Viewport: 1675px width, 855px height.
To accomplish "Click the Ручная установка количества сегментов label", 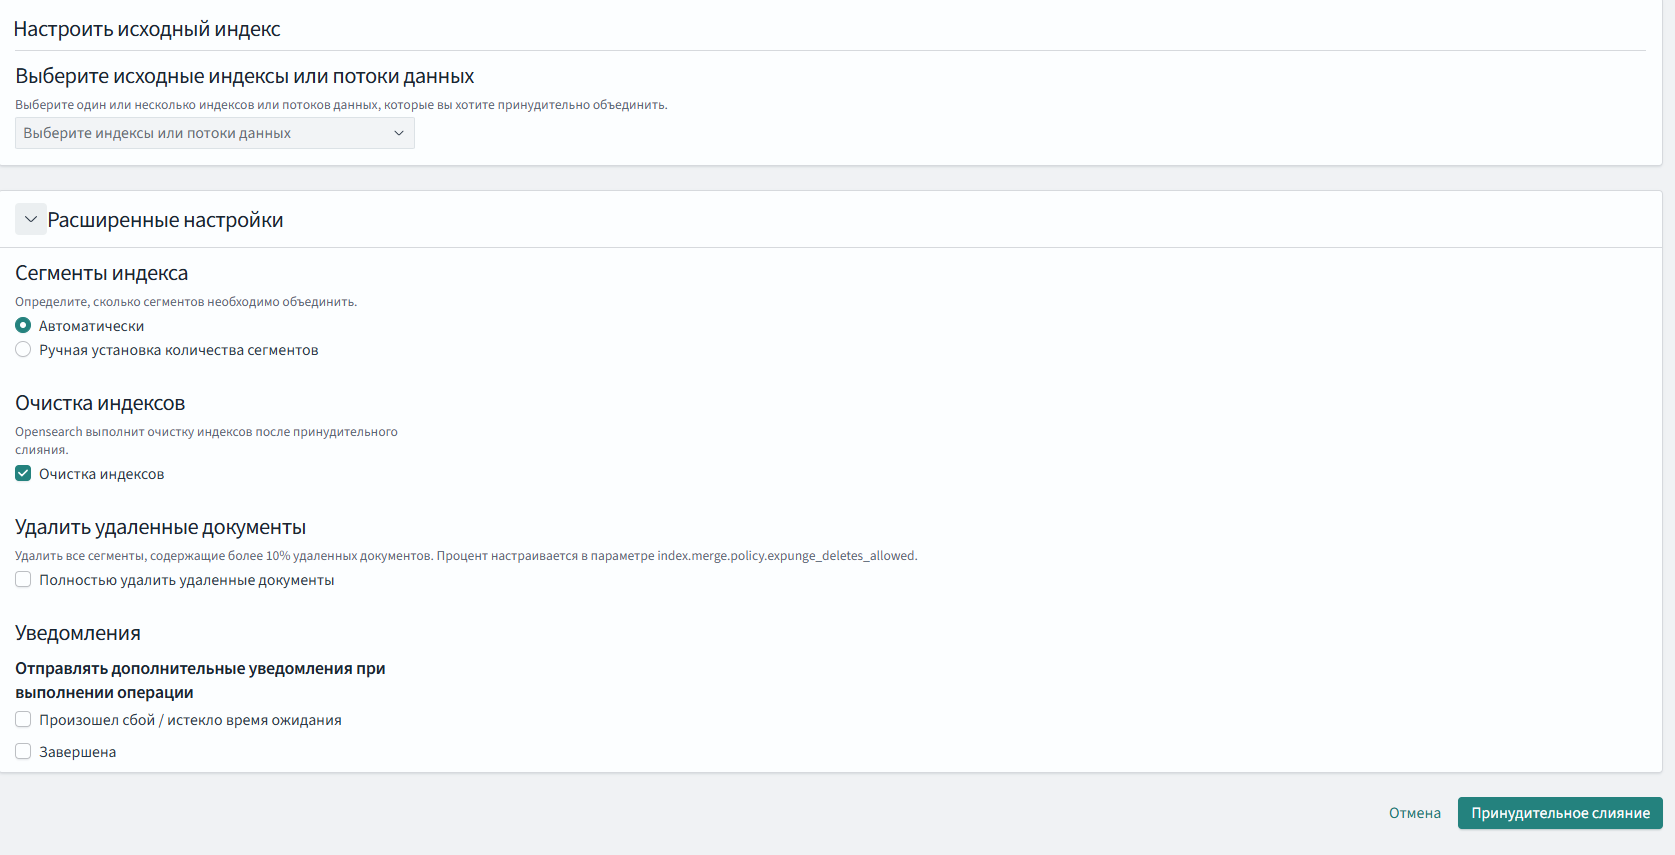I will click(x=178, y=350).
